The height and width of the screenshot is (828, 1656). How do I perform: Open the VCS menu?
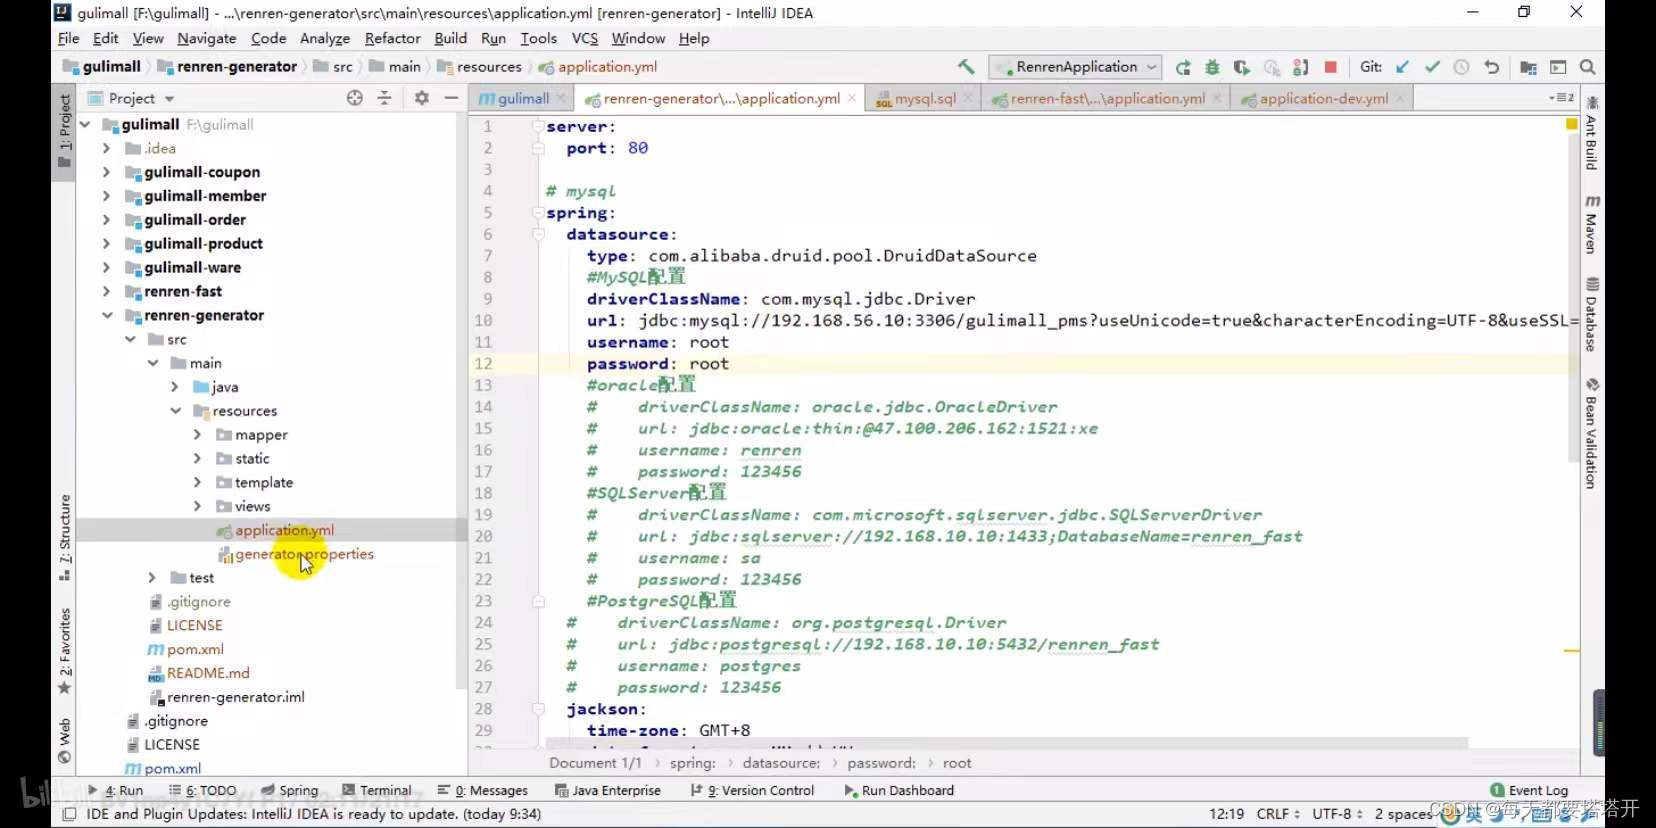pyautogui.click(x=584, y=38)
